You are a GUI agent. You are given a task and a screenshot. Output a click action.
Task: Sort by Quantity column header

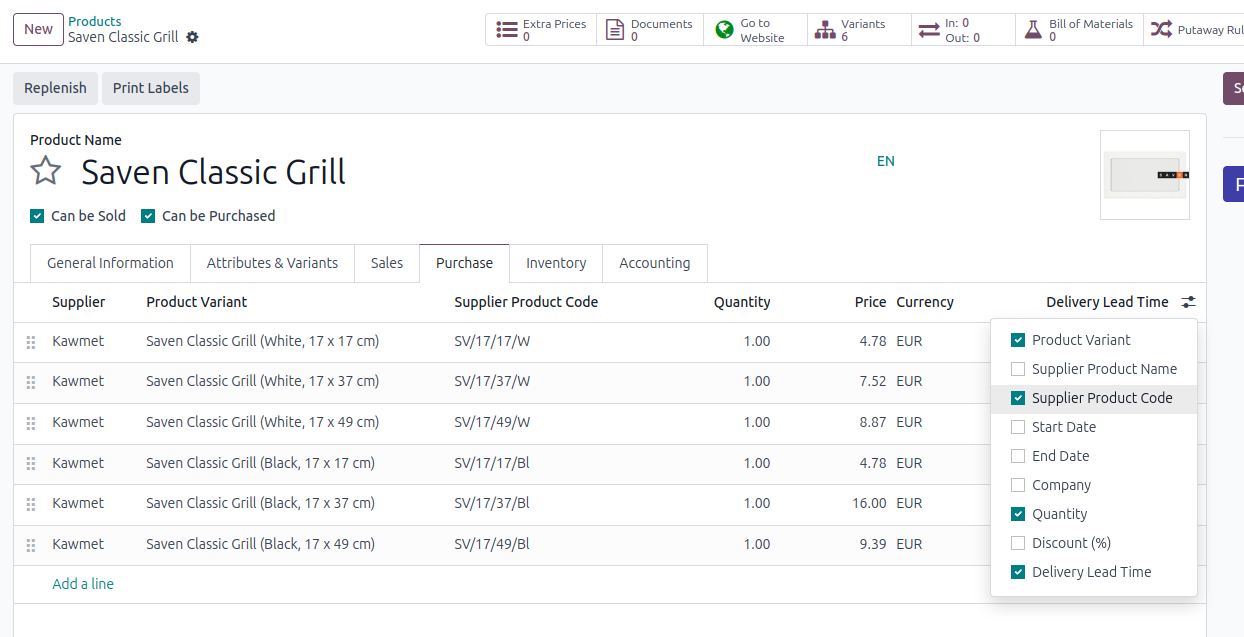tap(742, 302)
